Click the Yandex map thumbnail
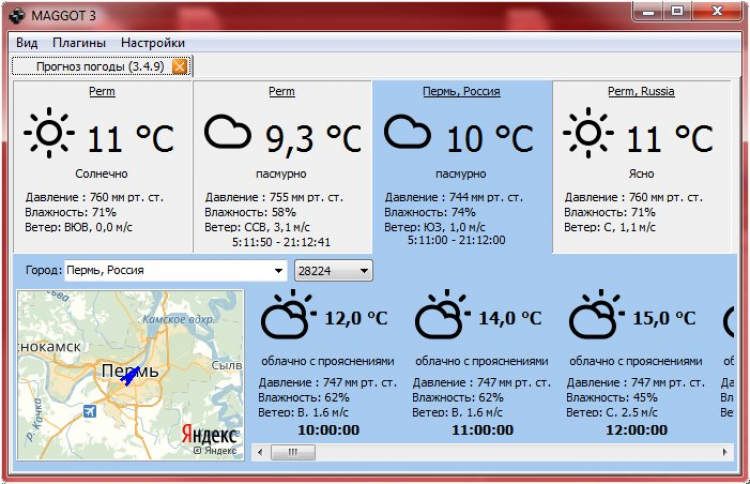 pos(131,375)
